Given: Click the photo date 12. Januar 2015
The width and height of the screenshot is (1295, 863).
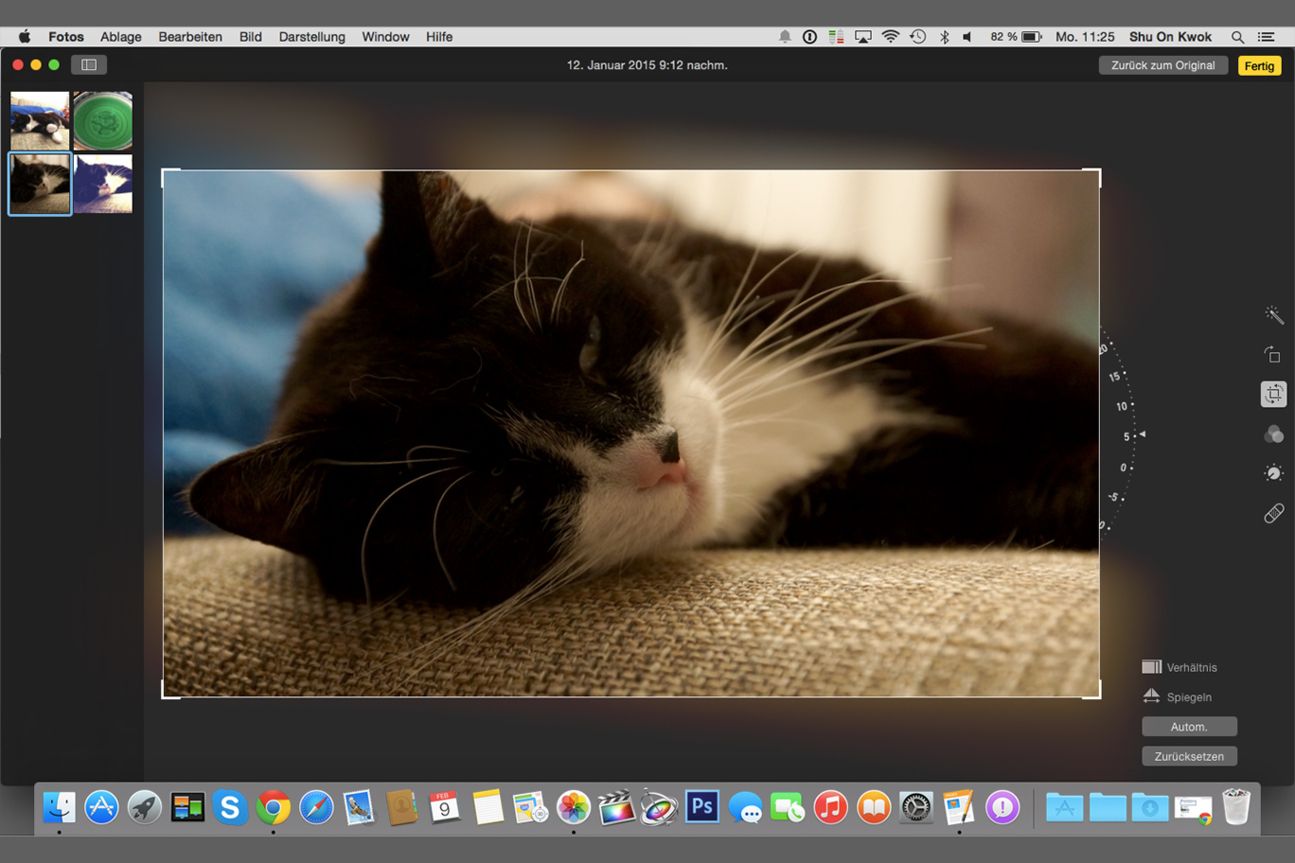Looking at the screenshot, I should pyautogui.click(x=647, y=65).
